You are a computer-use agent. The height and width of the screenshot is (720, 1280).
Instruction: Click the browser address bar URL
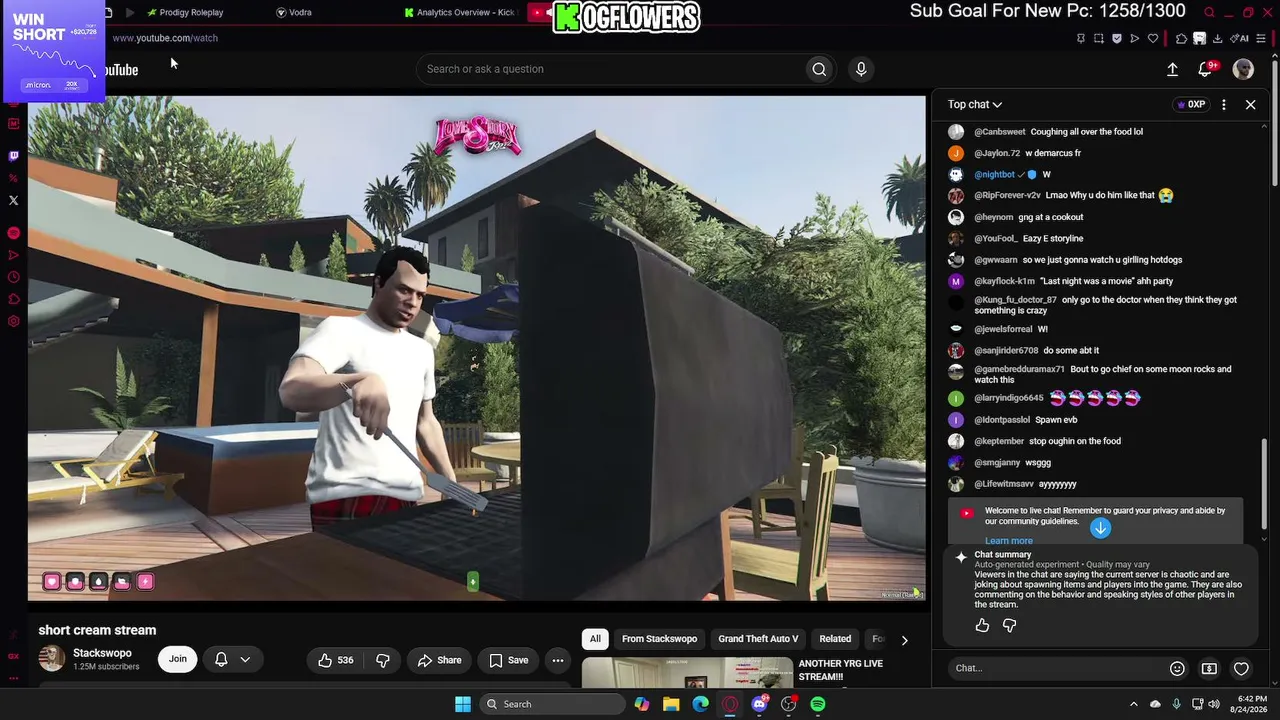(164, 38)
